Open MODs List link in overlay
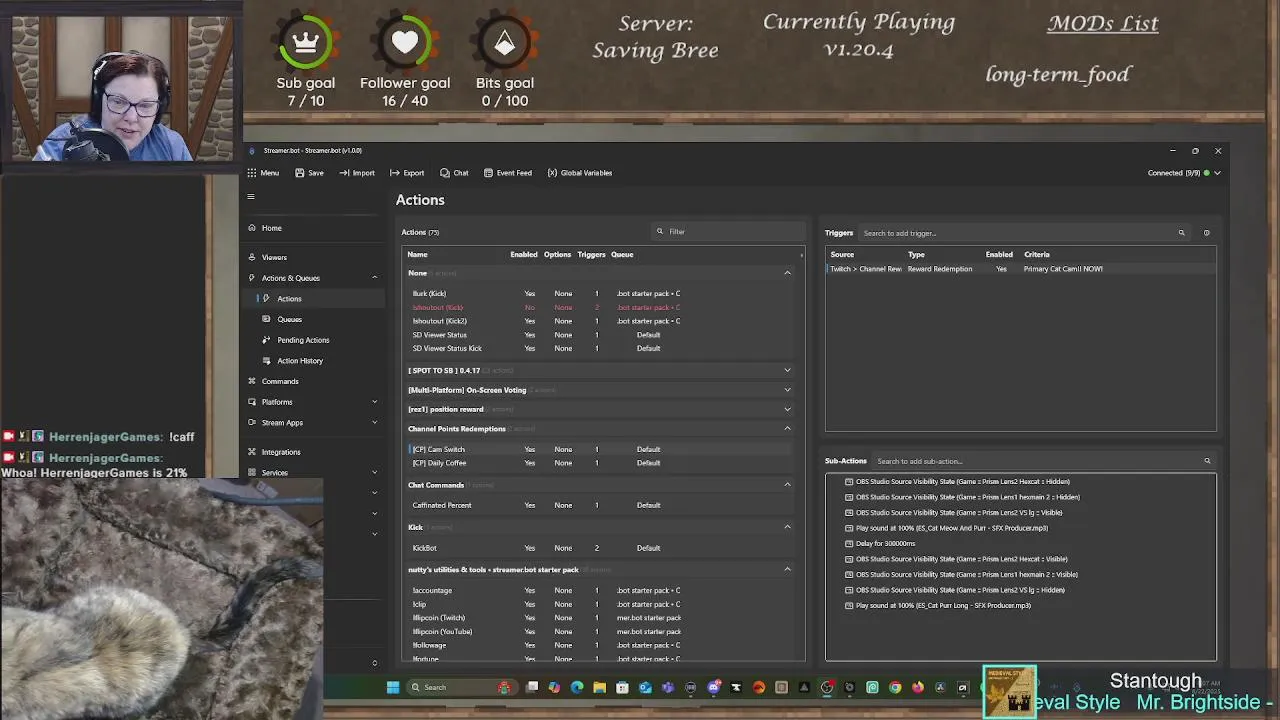Screen dimensions: 1280x720 pyautogui.click(x=1103, y=23)
